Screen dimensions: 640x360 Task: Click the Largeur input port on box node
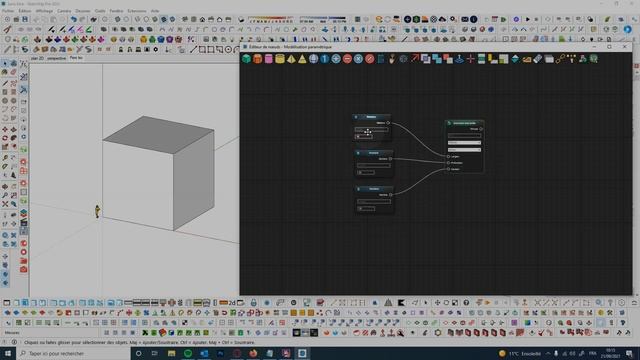[x=448, y=156]
